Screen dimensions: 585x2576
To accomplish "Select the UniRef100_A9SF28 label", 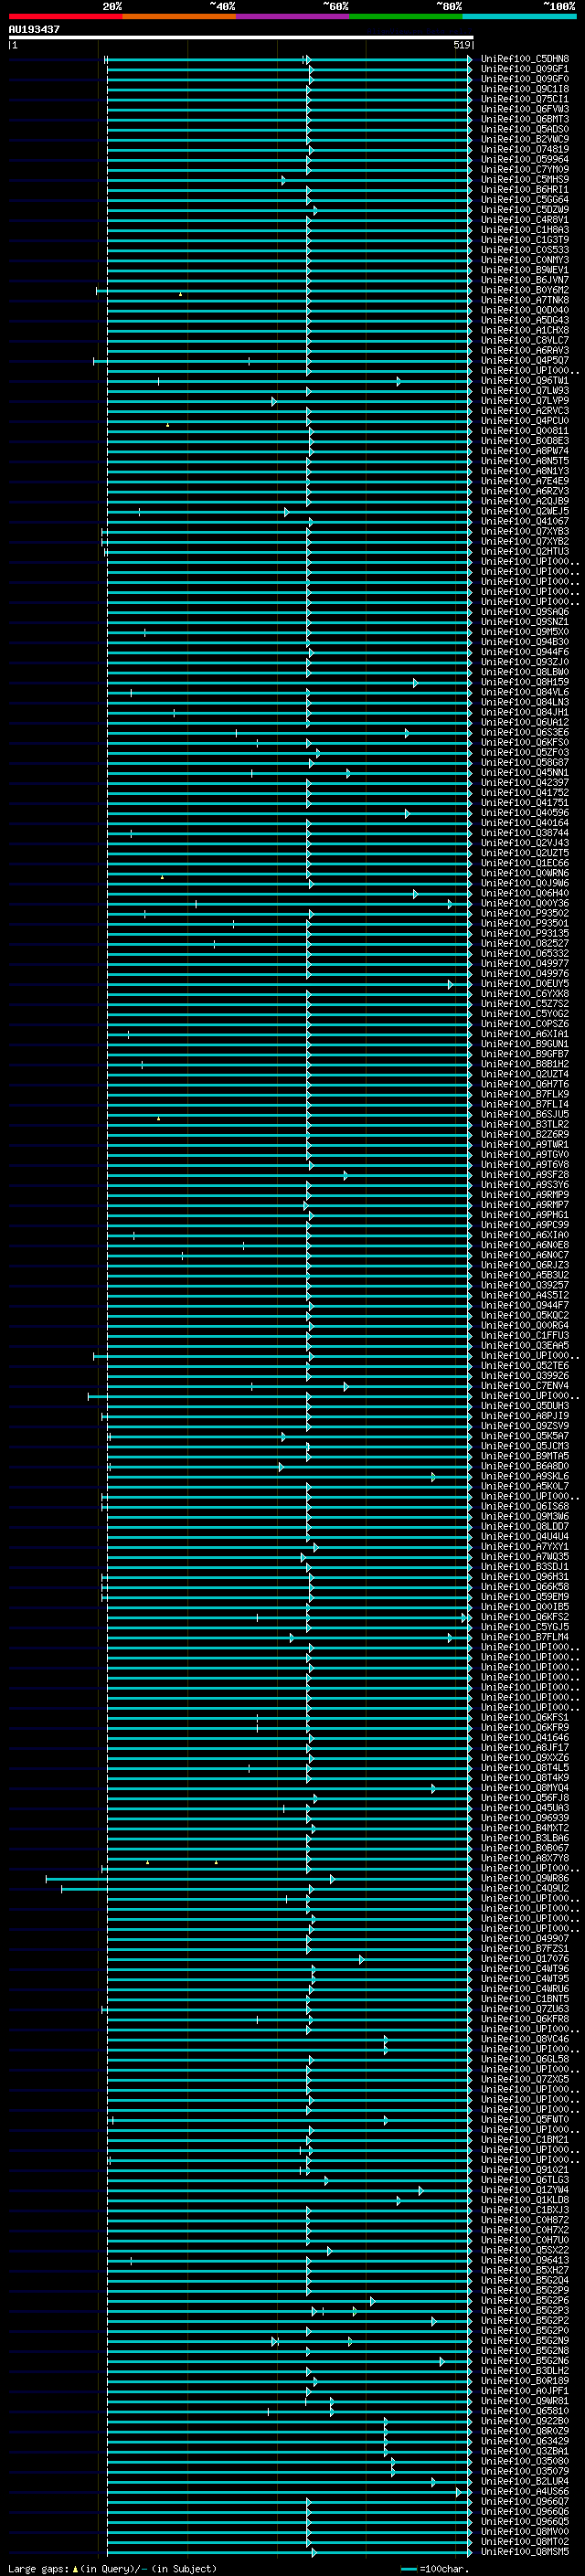I will (x=525, y=1175).
